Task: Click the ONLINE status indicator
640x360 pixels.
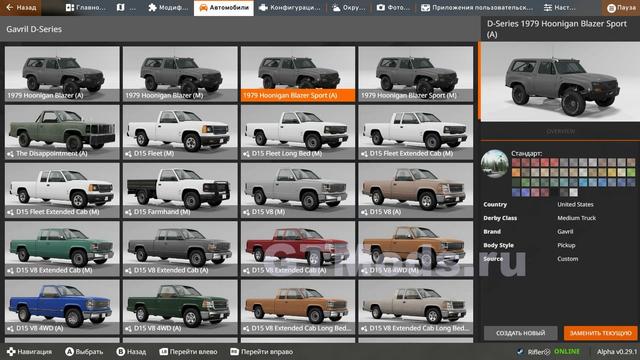Action: (x=567, y=351)
